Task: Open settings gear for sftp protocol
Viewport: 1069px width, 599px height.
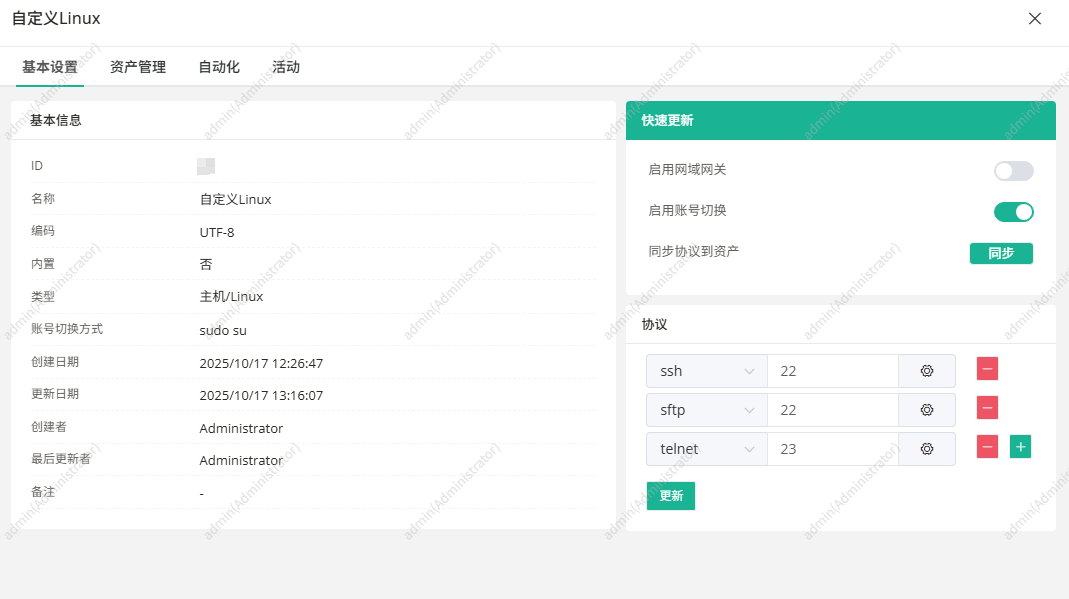Action: click(927, 410)
